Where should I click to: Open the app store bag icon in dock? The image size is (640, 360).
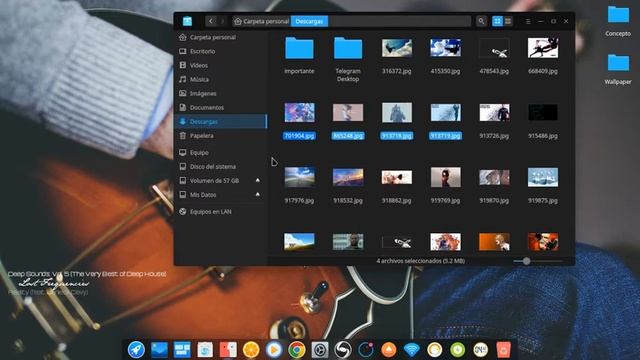click(x=205, y=350)
